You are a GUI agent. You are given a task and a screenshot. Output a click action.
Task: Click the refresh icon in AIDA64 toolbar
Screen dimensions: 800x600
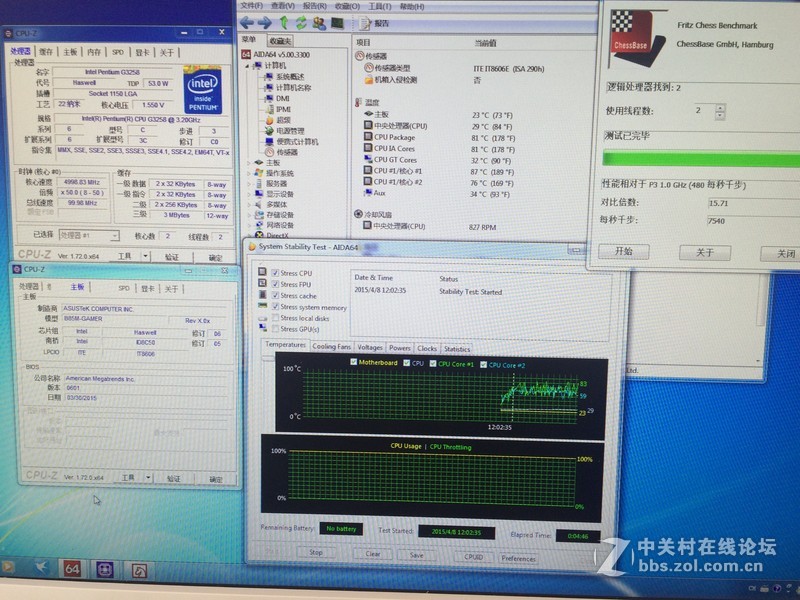tap(300, 23)
